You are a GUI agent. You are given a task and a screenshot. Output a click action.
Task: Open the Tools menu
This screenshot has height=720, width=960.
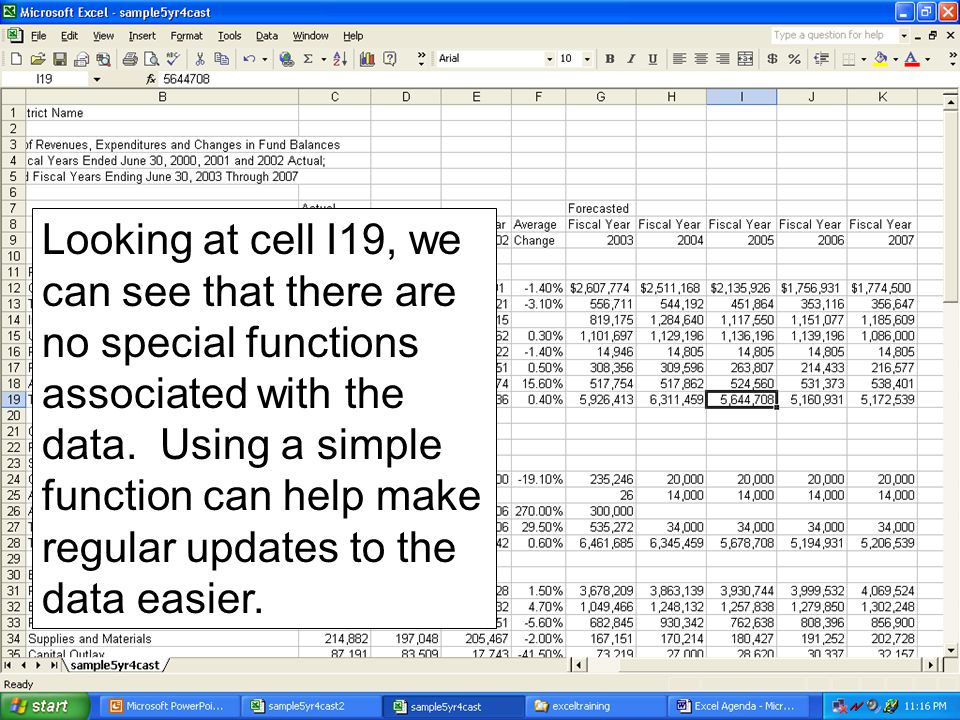[x=230, y=36]
